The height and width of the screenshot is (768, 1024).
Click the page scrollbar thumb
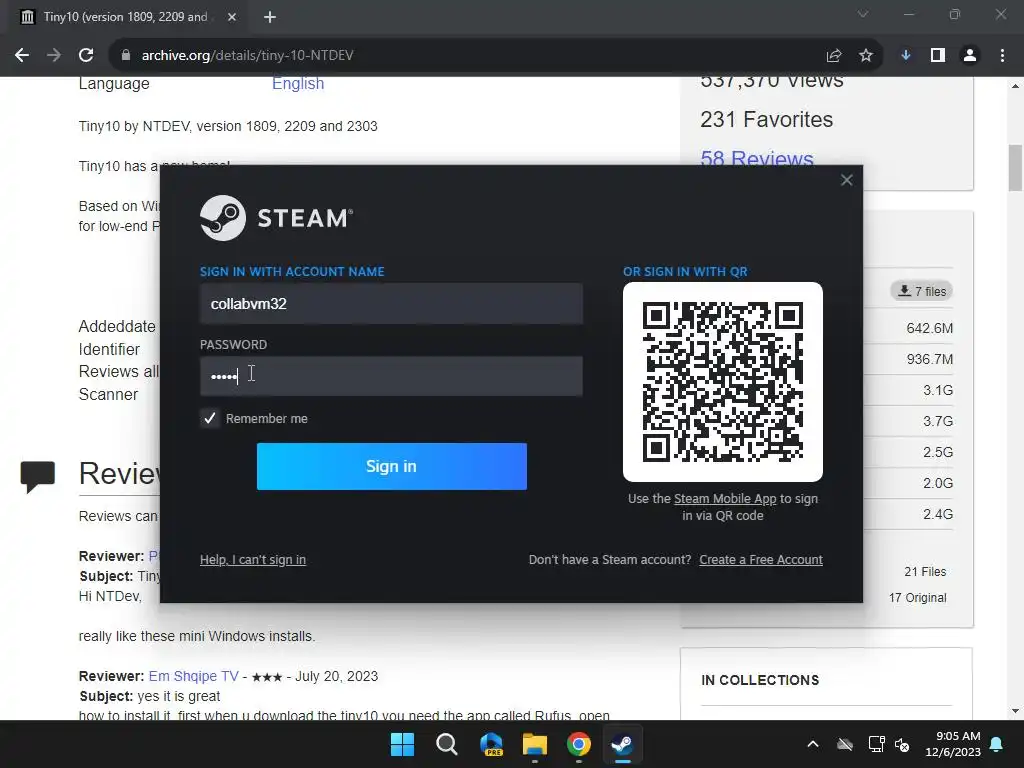point(1015,168)
